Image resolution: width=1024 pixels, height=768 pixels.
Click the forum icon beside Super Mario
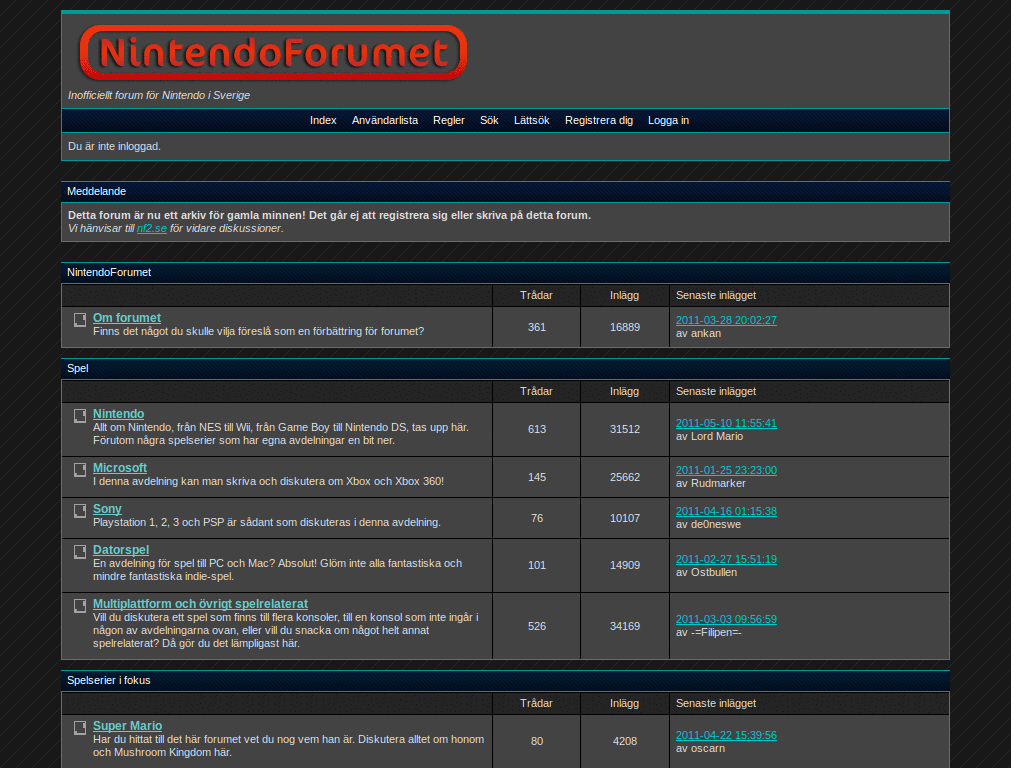[80, 728]
